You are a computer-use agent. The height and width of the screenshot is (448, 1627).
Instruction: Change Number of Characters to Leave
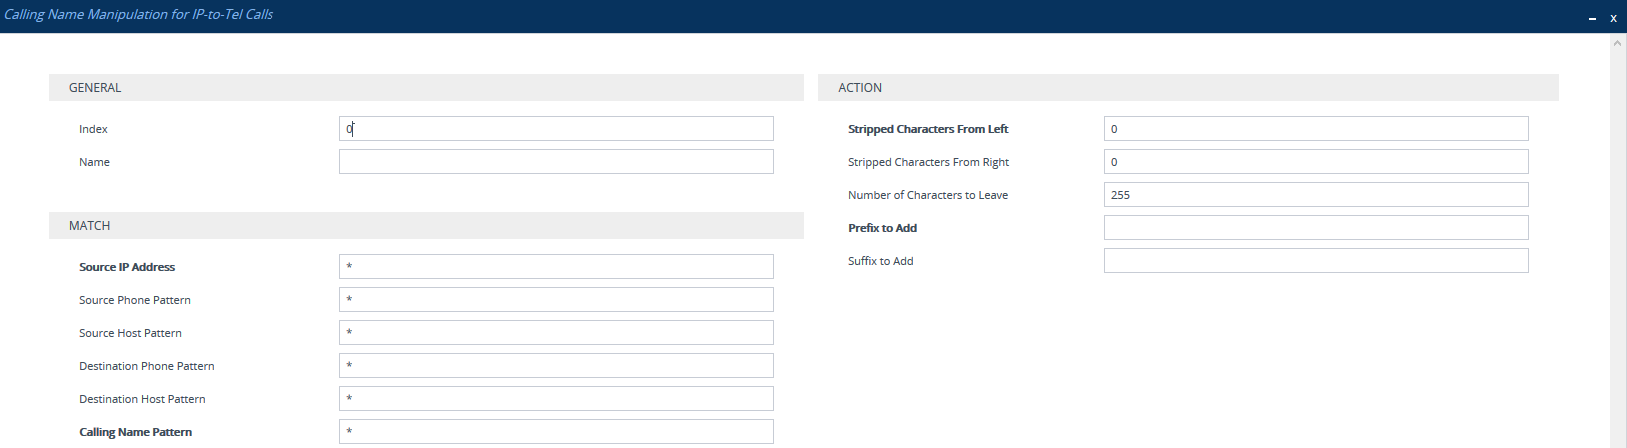[x=1316, y=195]
